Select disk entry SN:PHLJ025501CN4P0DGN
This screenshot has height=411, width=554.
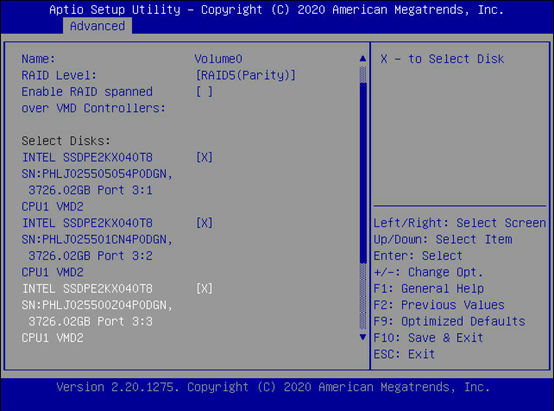click(97, 240)
